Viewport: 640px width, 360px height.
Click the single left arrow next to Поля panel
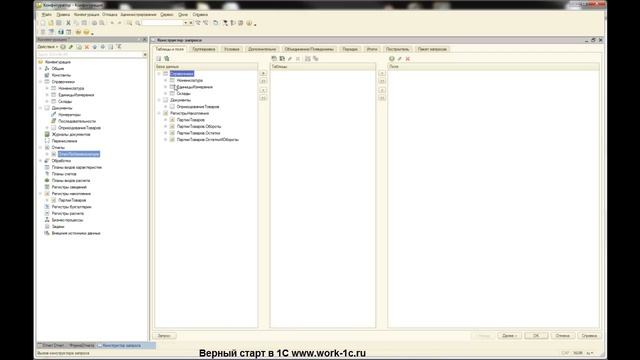point(382,90)
